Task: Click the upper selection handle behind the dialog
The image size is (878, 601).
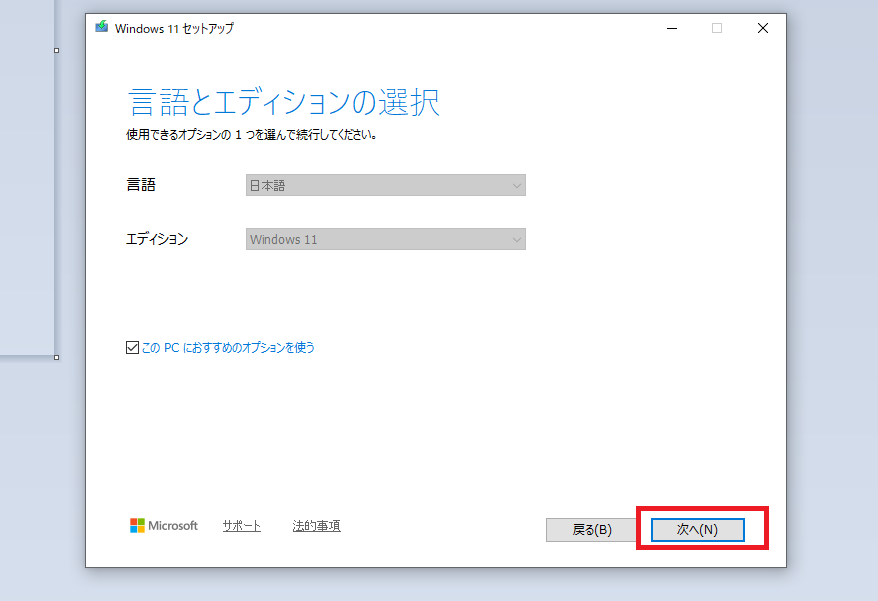Action: click(56, 50)
